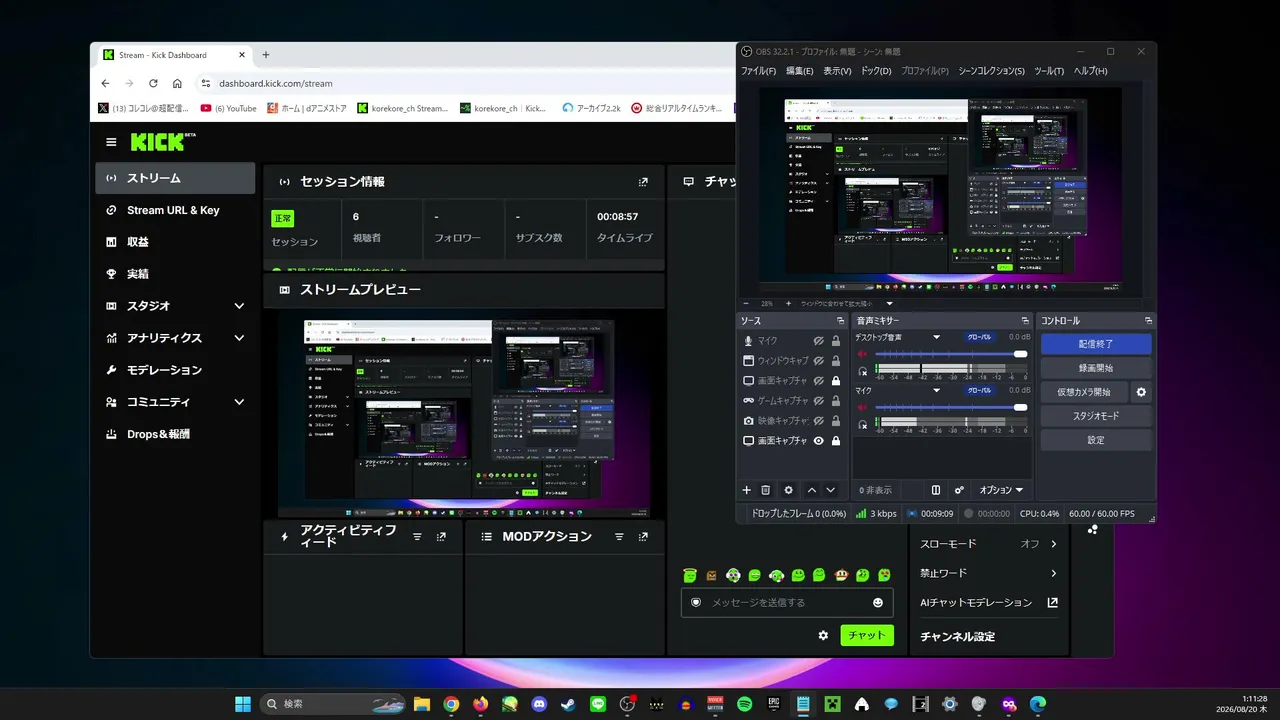This screenshot has width=1280, height=720.
Task: Toggle visibility of 映像キャプチャ source
Action: (818, 420)
